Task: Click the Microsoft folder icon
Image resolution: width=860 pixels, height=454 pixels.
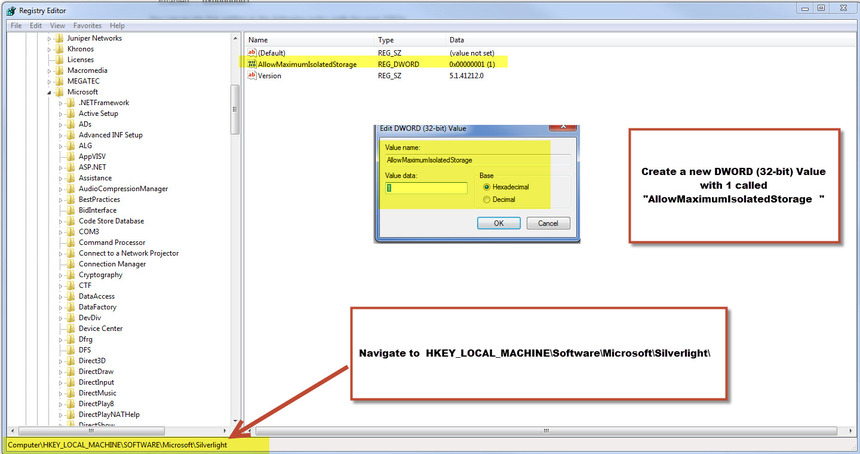Action: tap(59, 92)
